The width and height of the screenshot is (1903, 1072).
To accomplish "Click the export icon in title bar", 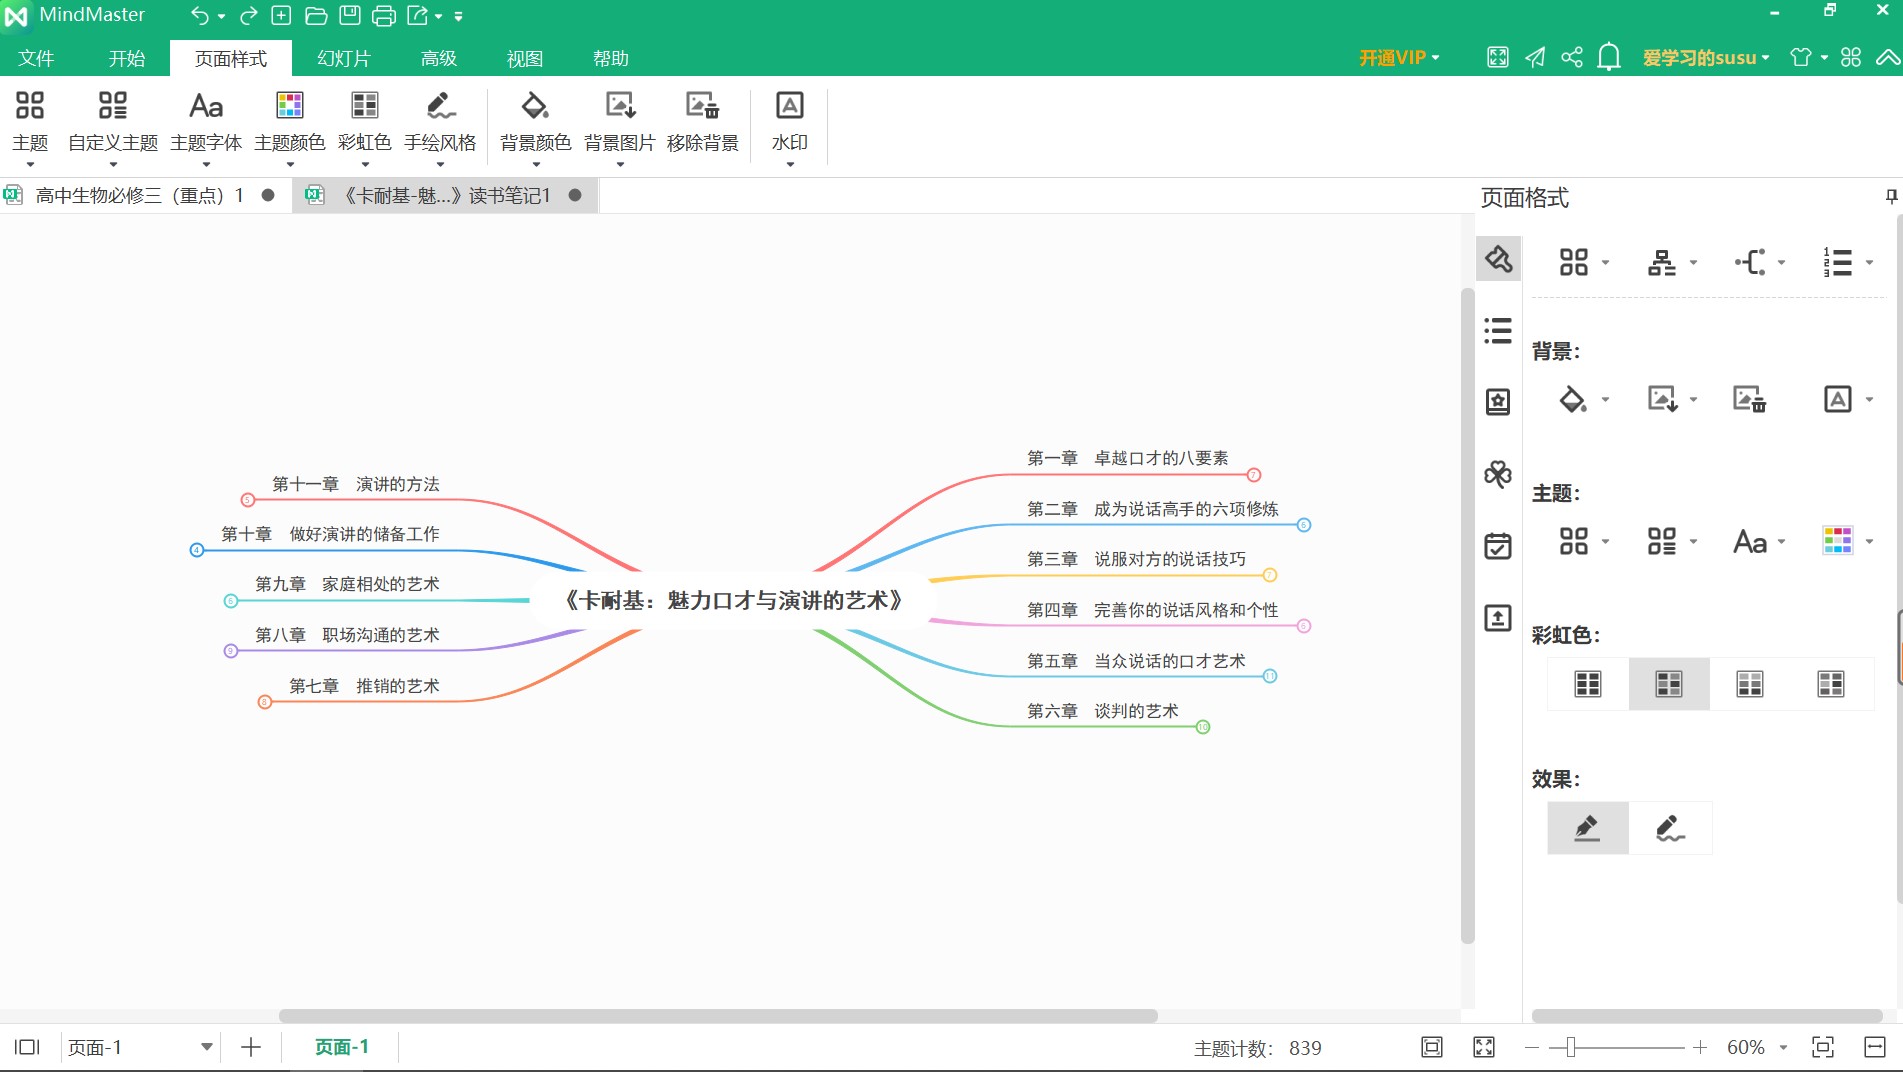I will 418,15.
